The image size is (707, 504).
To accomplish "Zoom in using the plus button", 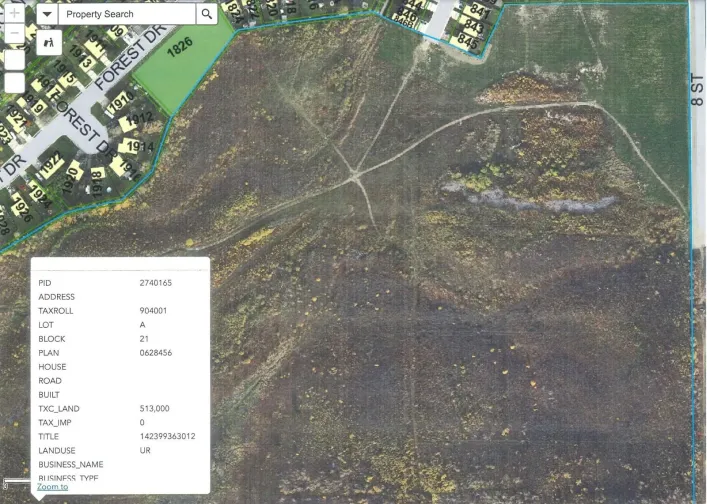I will tap(14, 14).
